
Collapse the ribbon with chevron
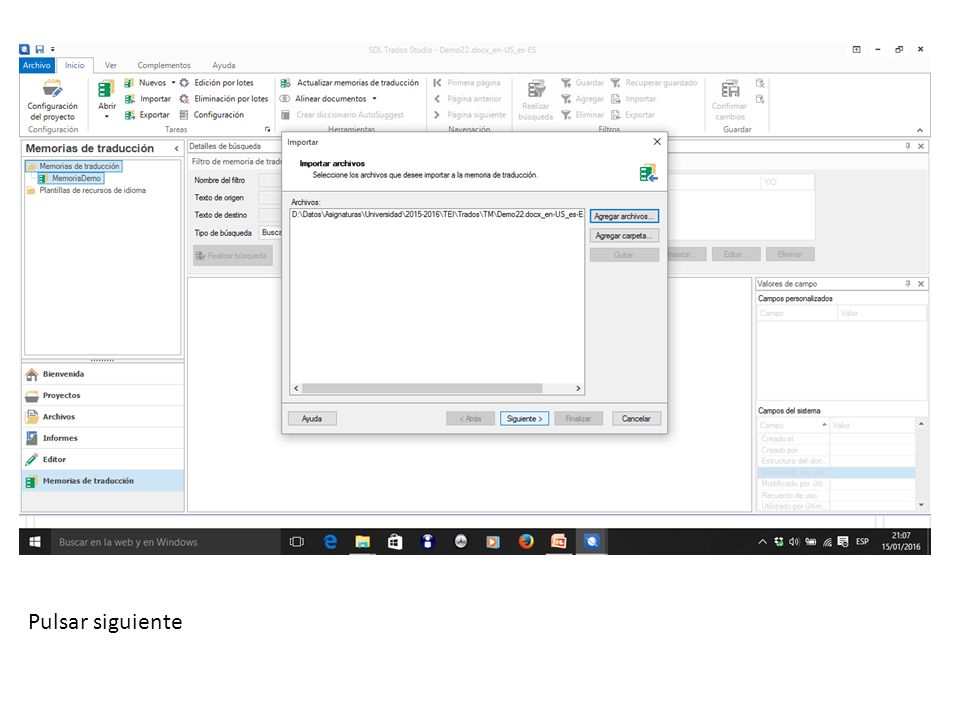pos(920,130)
